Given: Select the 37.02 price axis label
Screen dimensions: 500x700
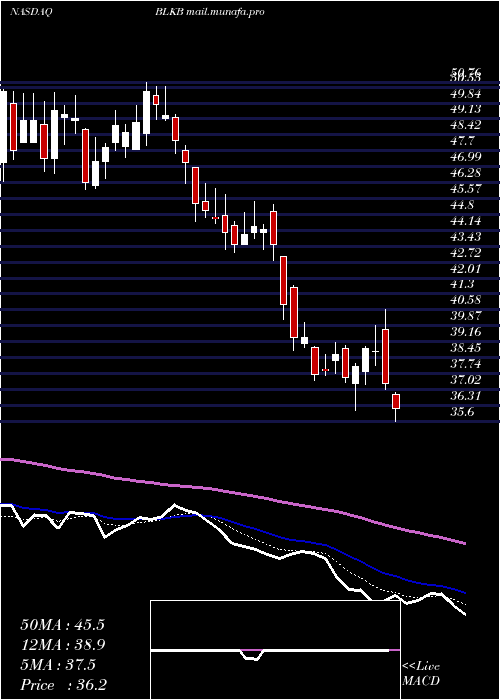Looking at the screenshot, I should point(465,379).
